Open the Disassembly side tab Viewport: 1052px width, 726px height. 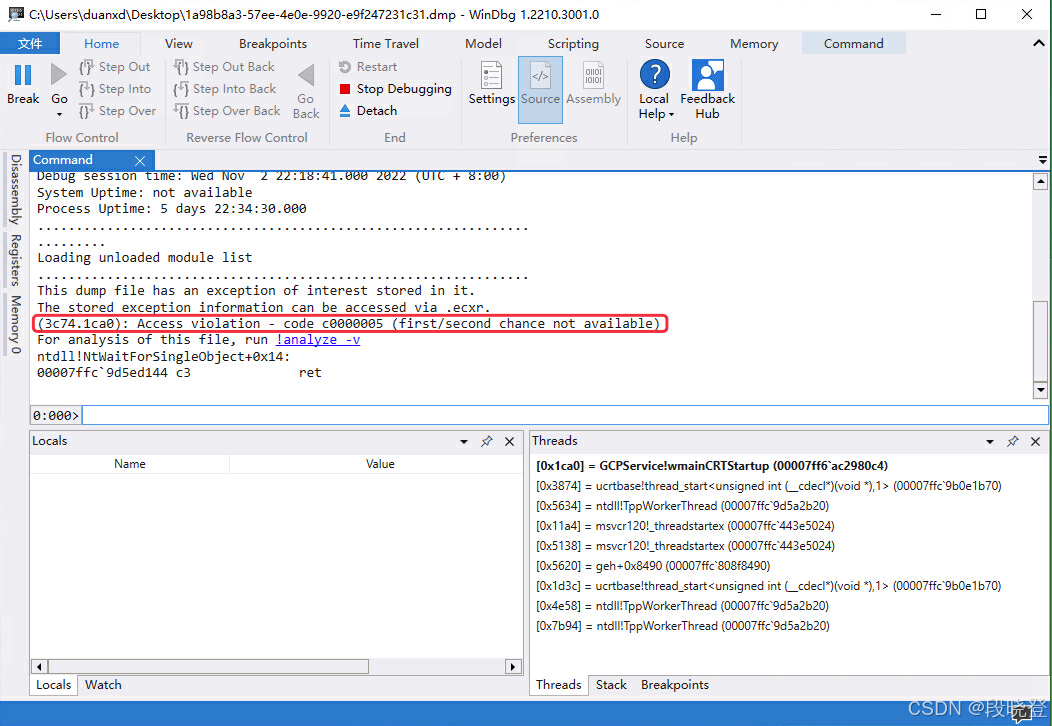(15, 190)
